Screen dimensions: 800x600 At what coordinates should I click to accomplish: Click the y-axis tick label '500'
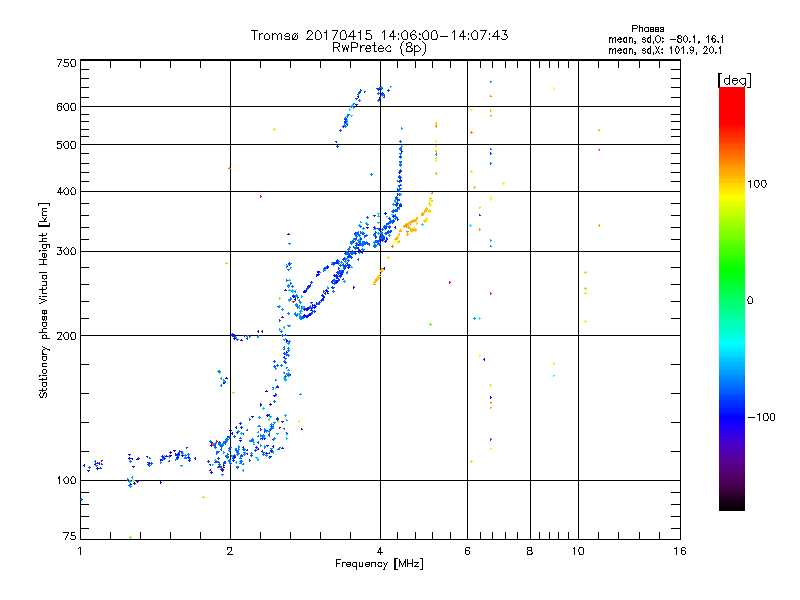tap(66, 145)
